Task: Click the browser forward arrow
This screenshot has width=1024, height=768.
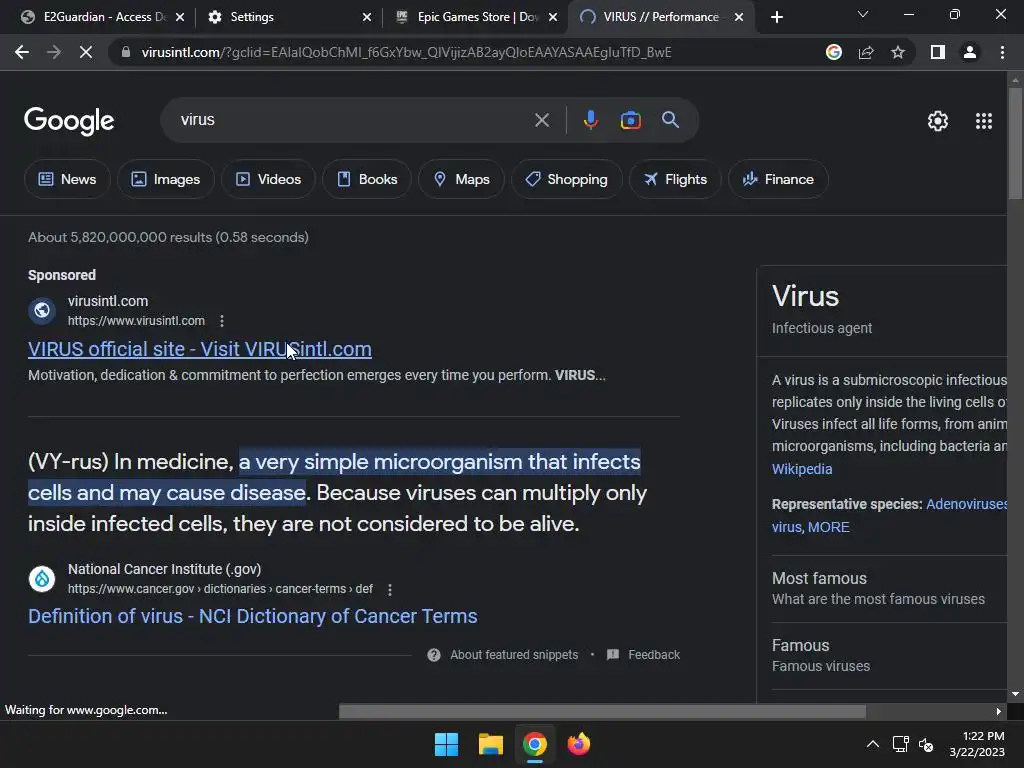Action: [54, 52]
